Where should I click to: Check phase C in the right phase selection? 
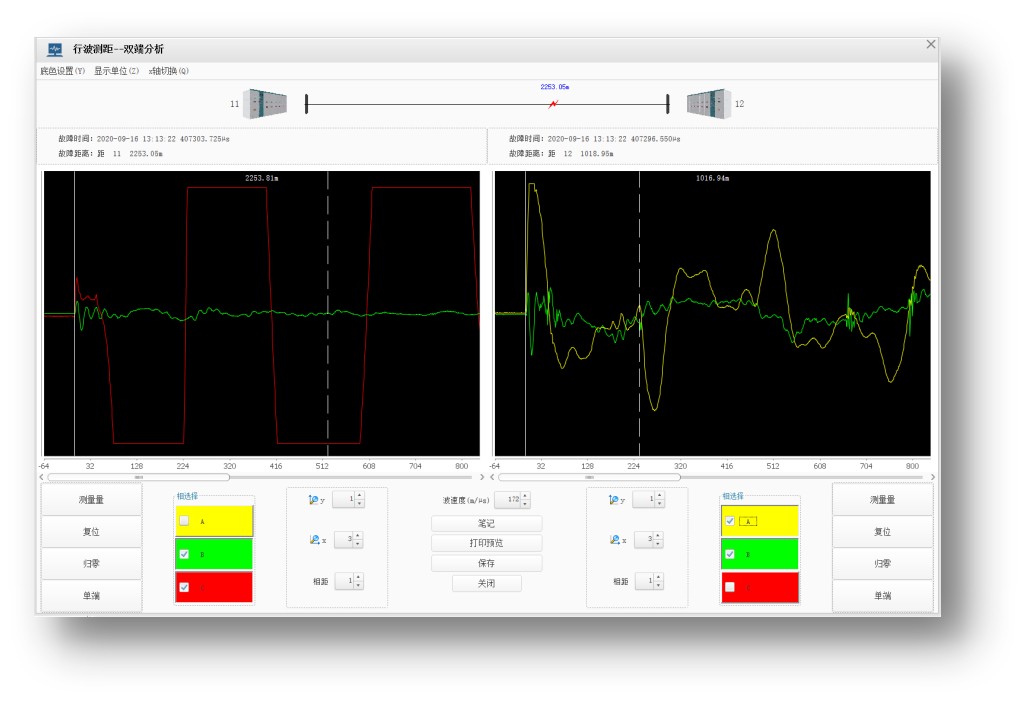pos(730,587)
